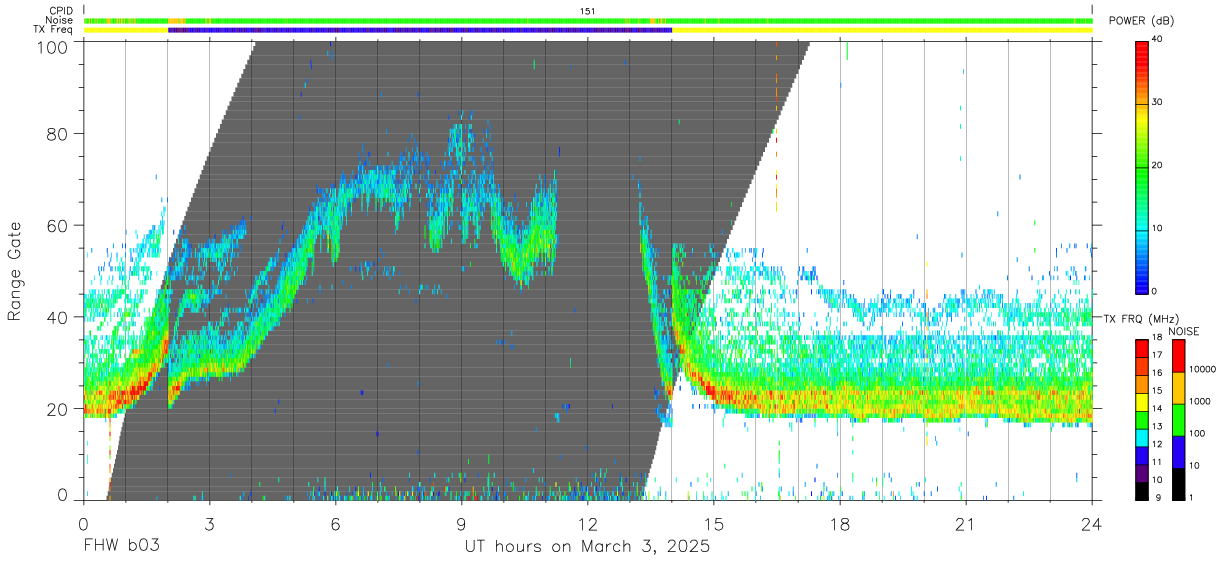The width and height of the screenshot is (1228, 567).
Task: Click the time axis tick 9
Action: point(461,524)
